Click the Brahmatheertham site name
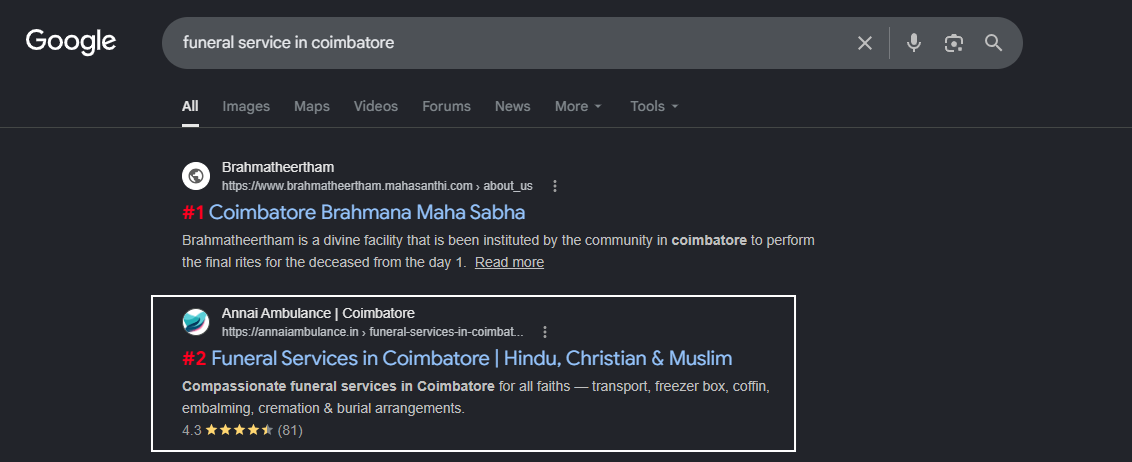This screenshot has width=1132, height=462. pos(278,167)
